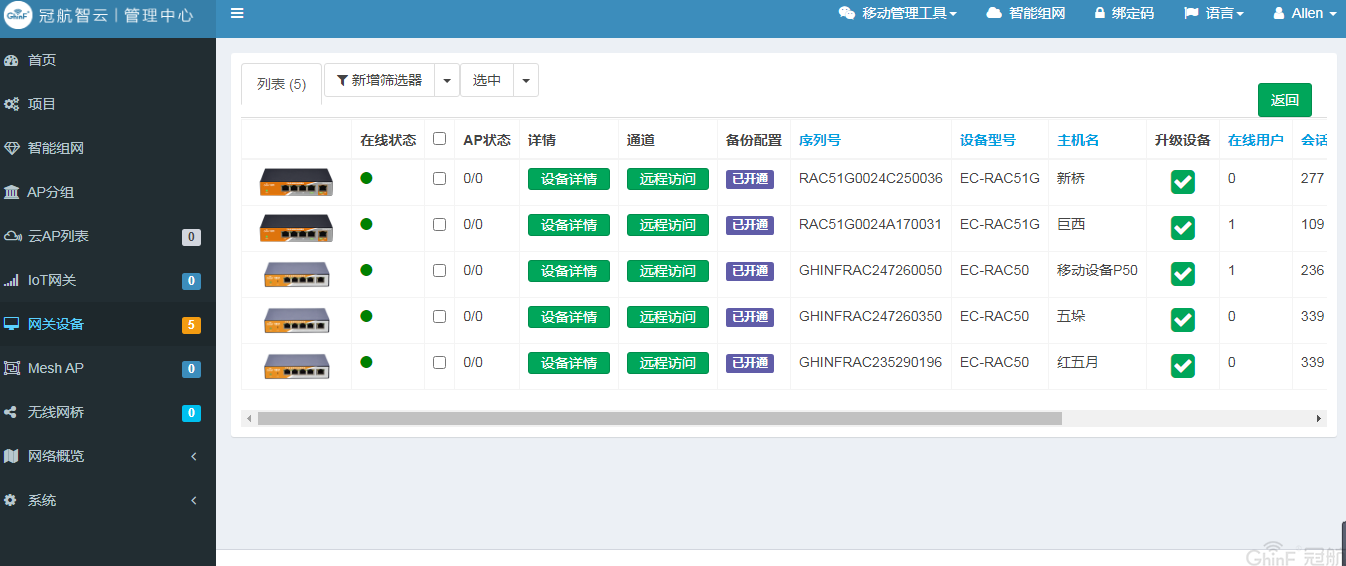
Task: Click the IoT网关 signal icon
Action: click(x=12, y=280)
